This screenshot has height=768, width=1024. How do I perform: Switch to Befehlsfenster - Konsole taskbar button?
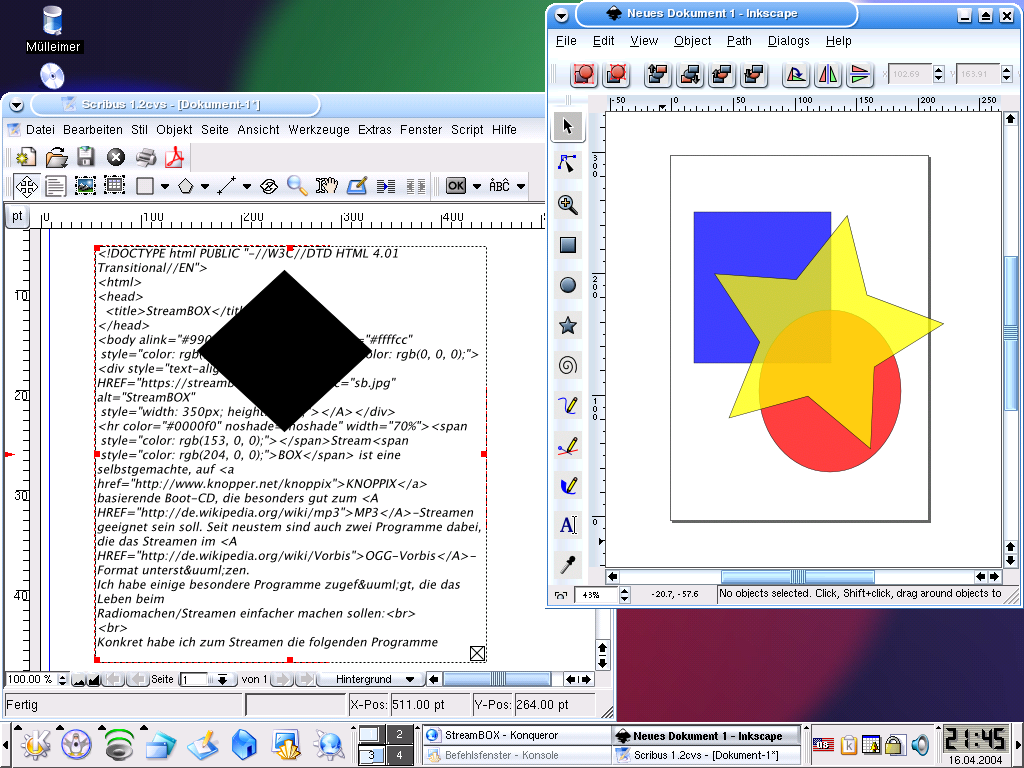tap(515, 755)
